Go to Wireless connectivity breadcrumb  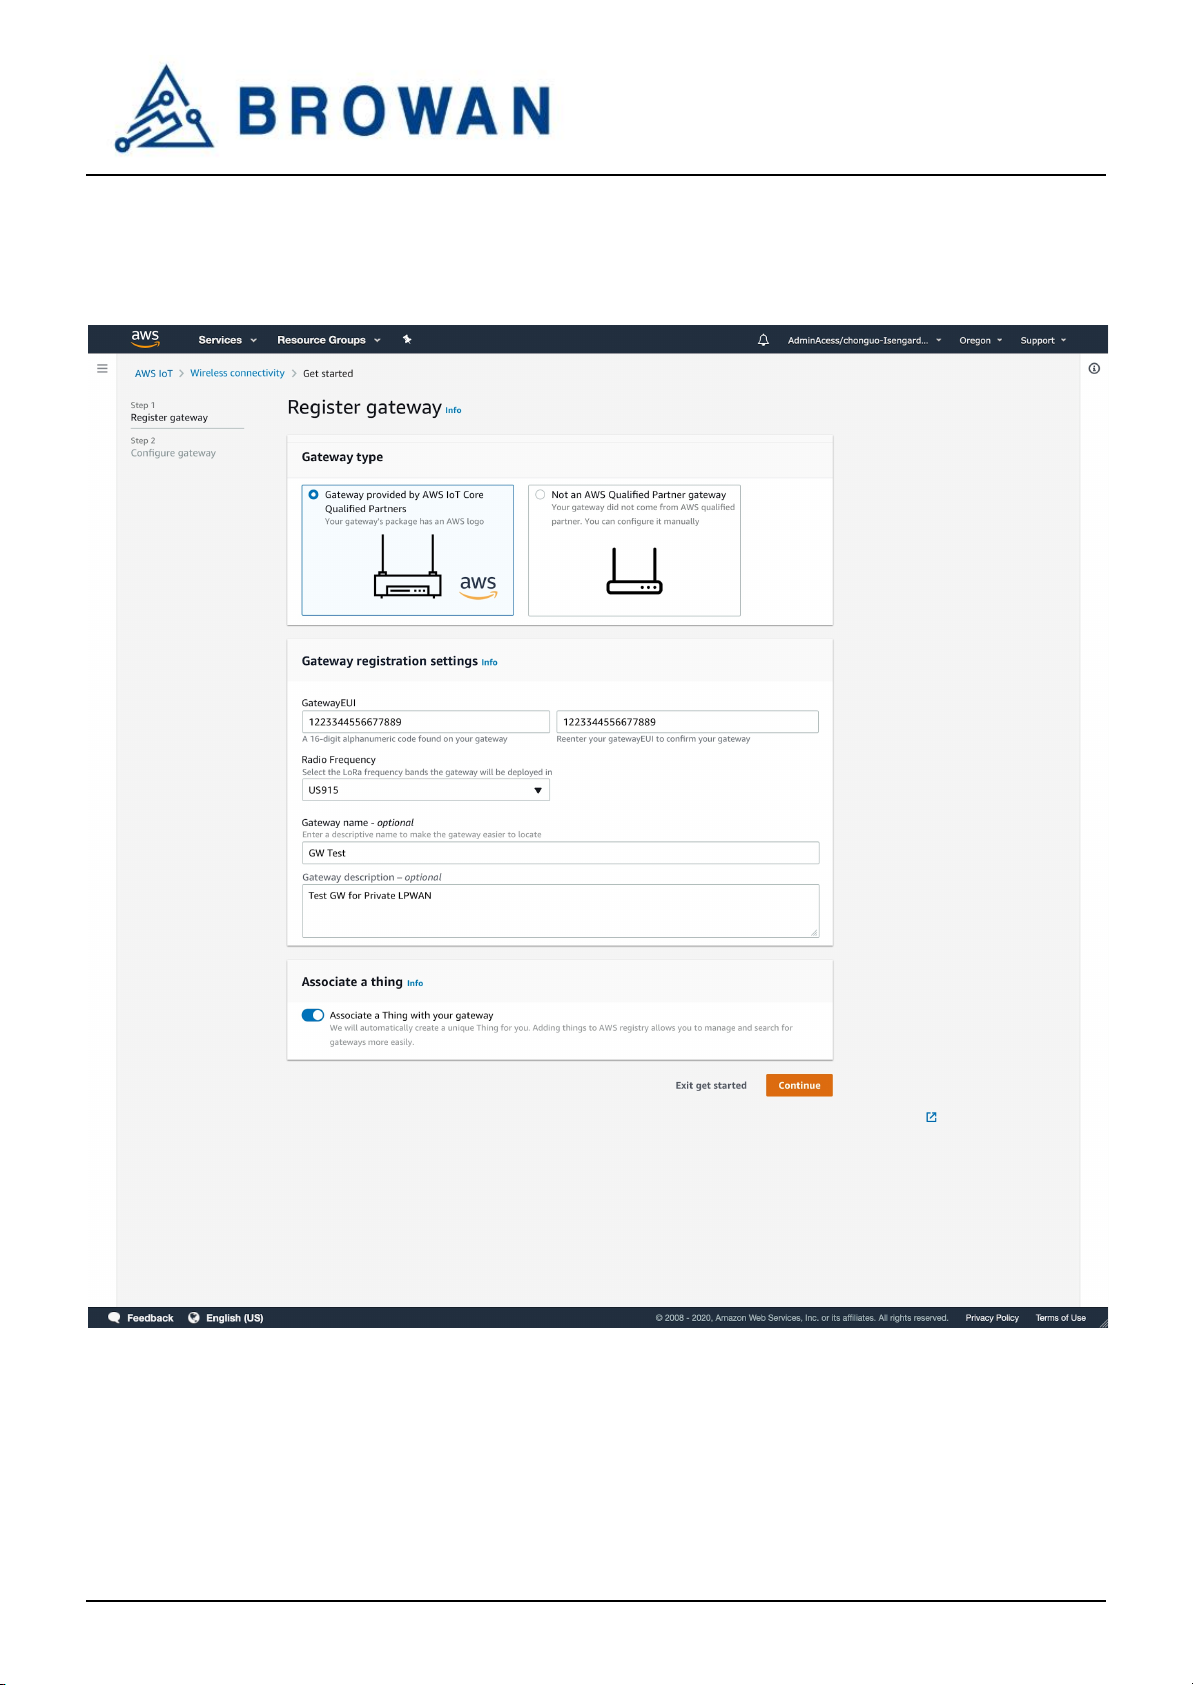point(237,373)
